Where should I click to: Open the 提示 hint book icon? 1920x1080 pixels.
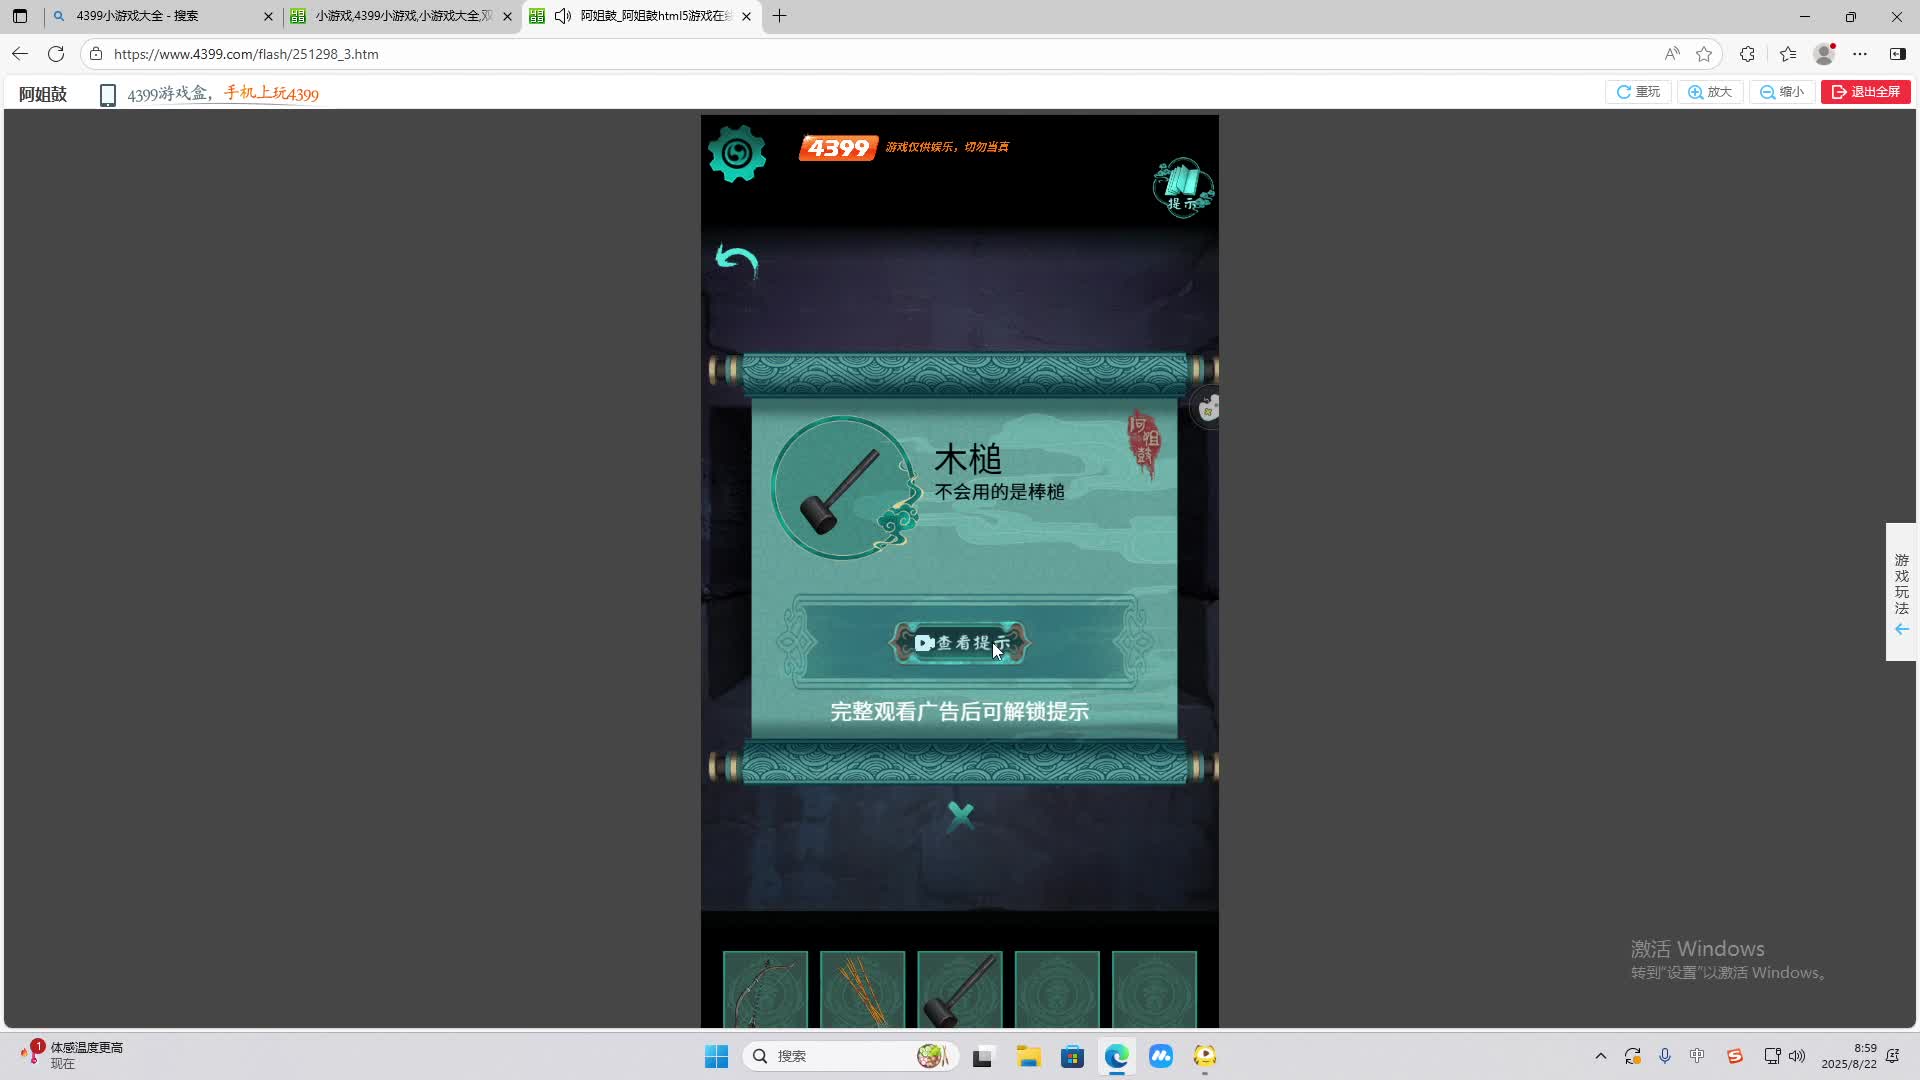(x=1183, y=187)
